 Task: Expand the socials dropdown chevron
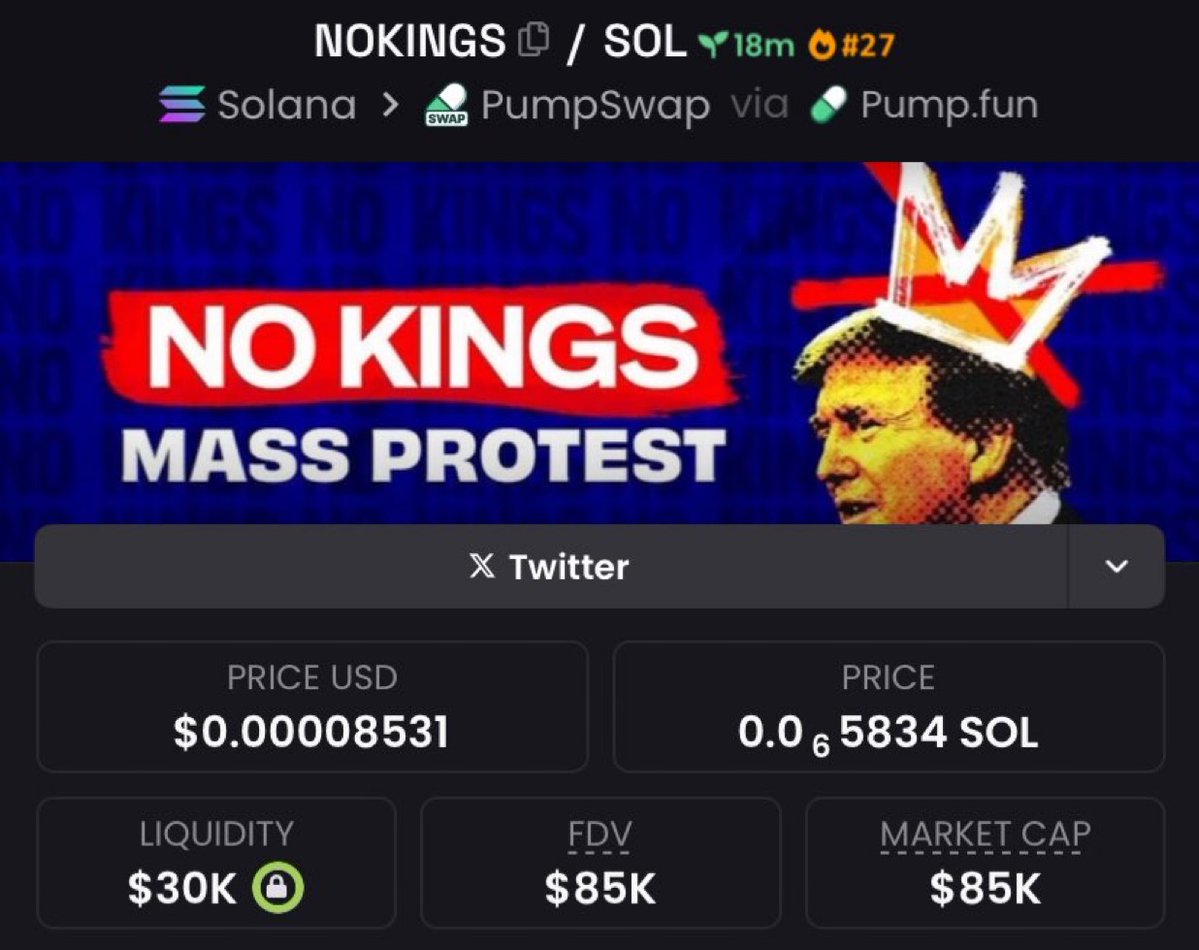click(x=1116, y=567)
